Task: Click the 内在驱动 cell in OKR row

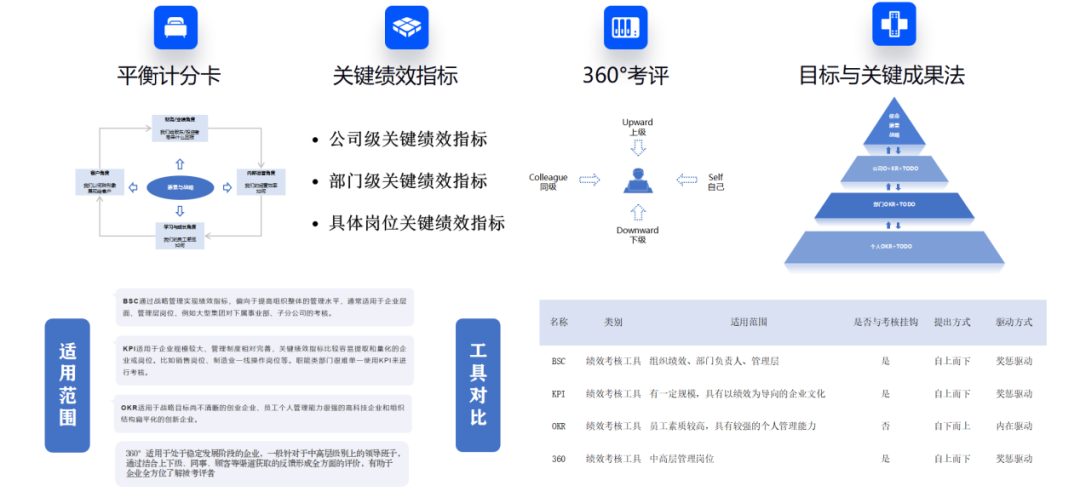Action: 1015,427
